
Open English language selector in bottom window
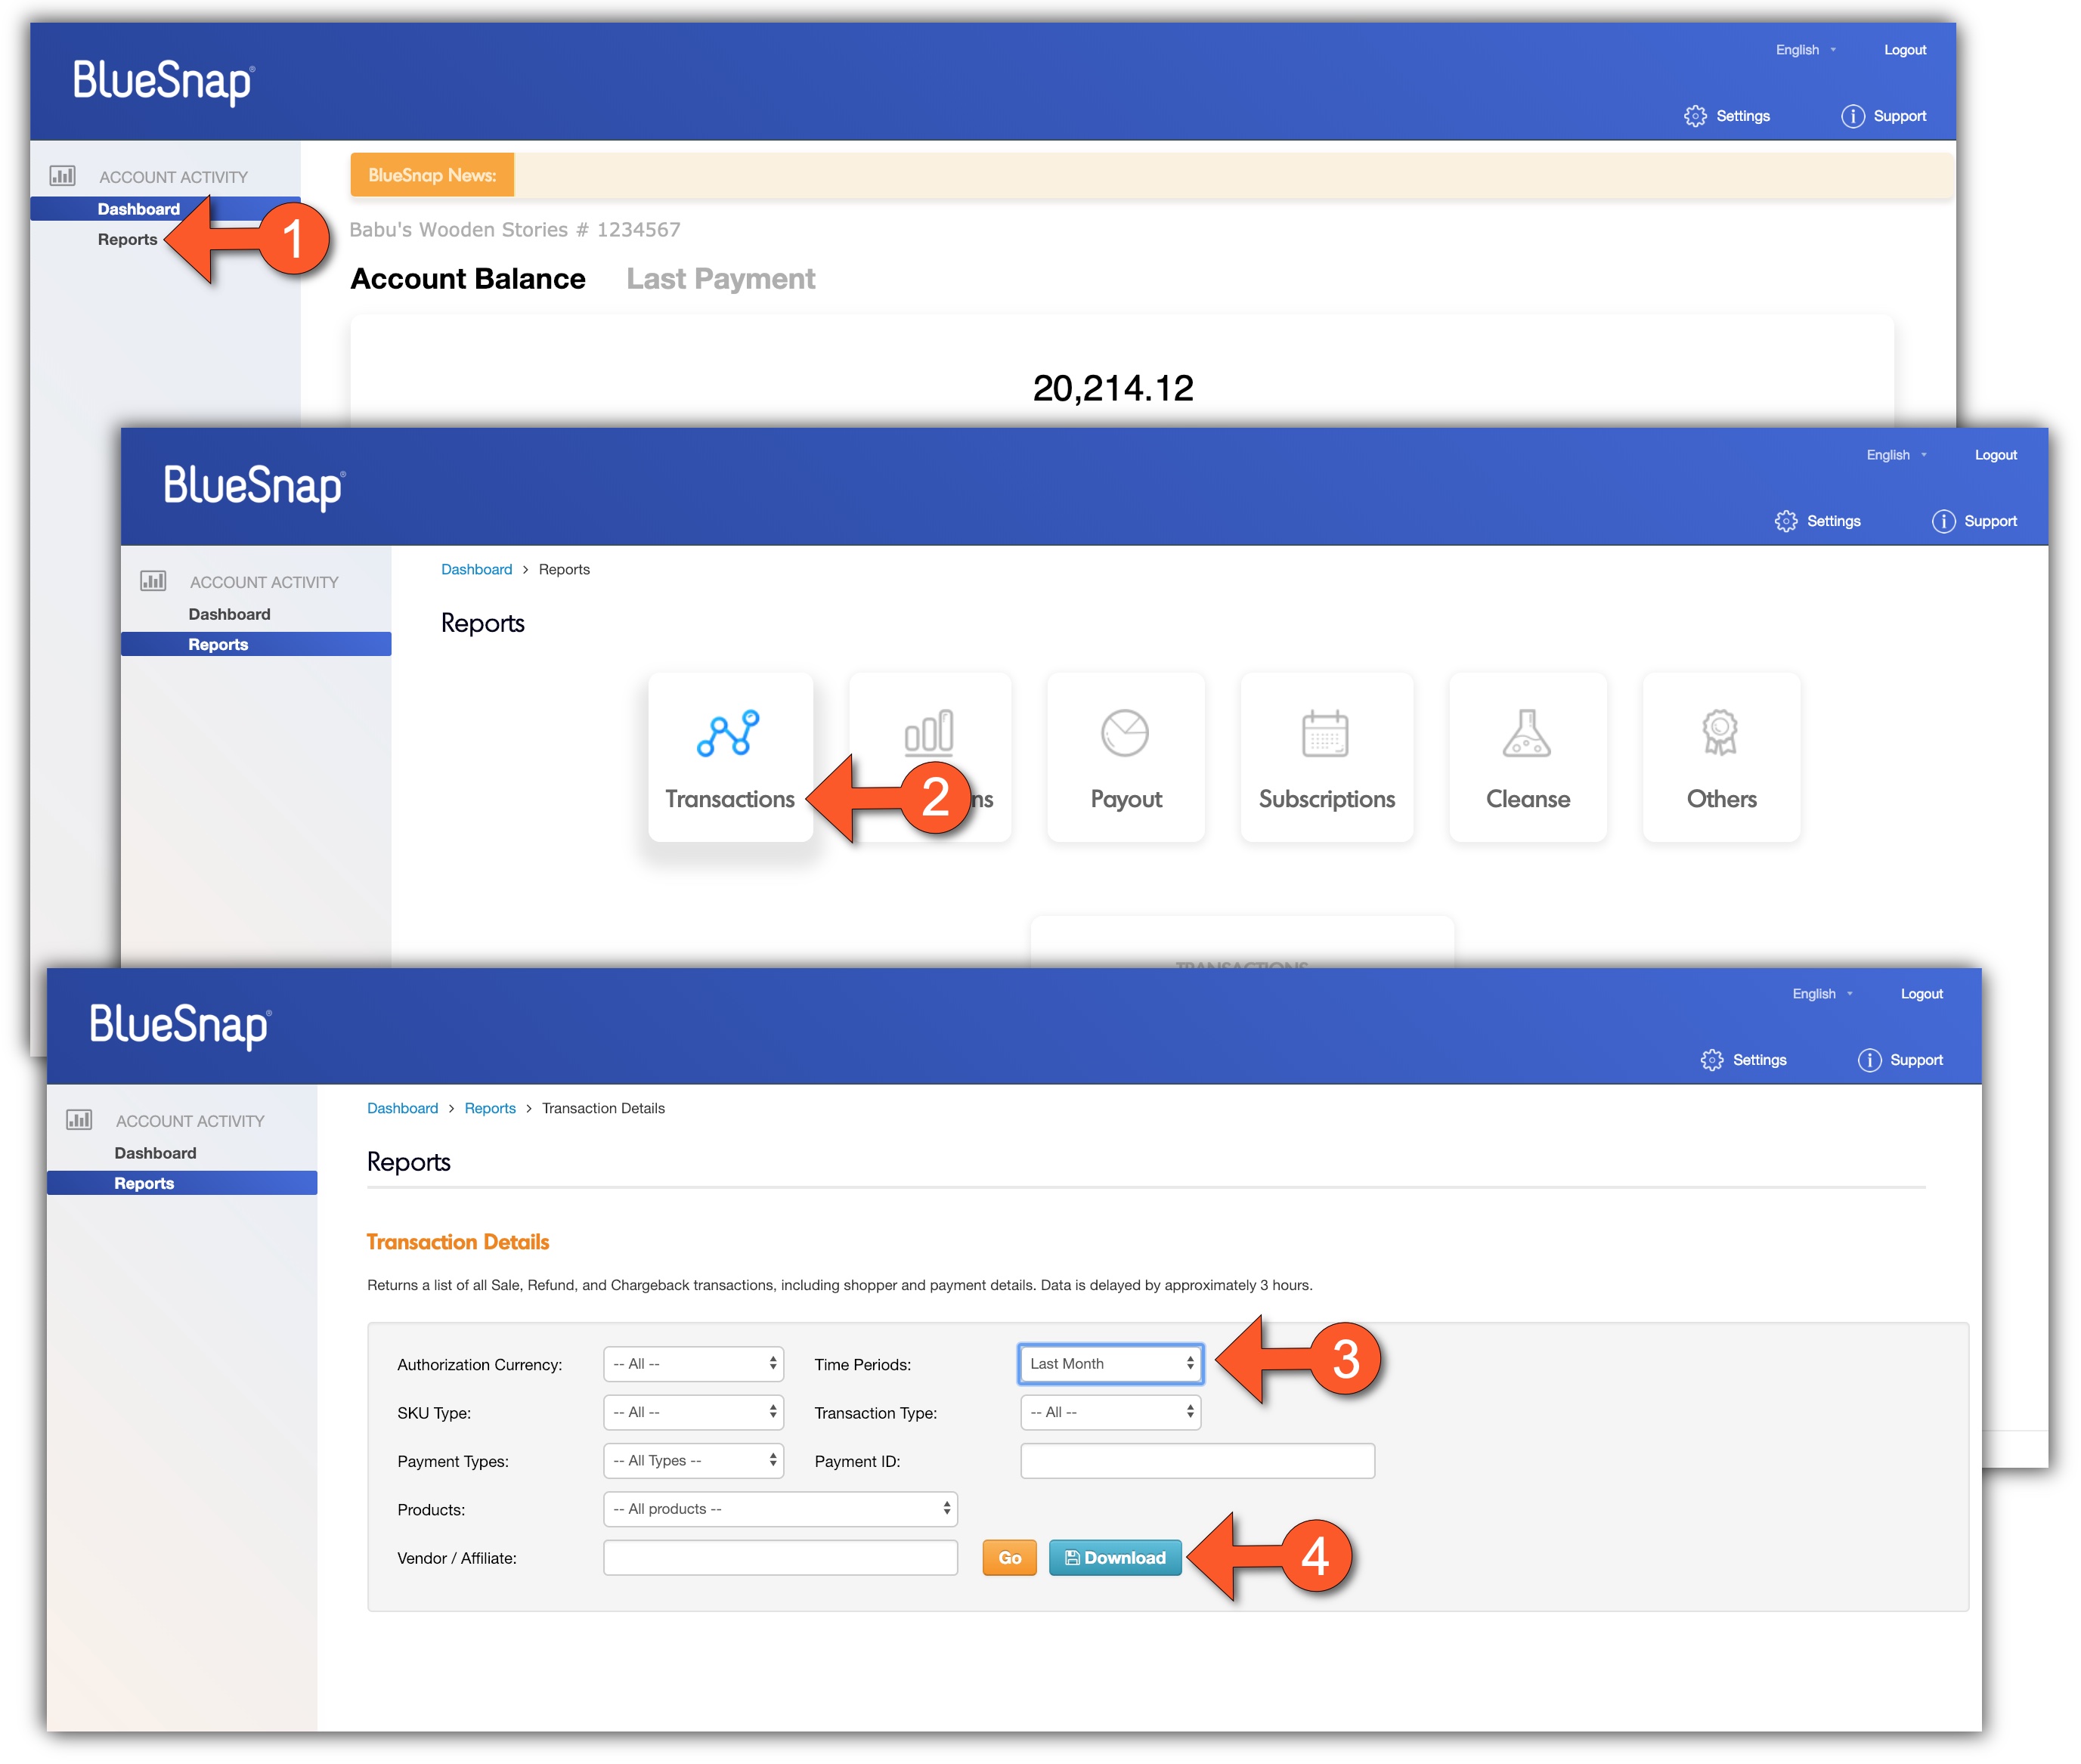pos(1822,994)
